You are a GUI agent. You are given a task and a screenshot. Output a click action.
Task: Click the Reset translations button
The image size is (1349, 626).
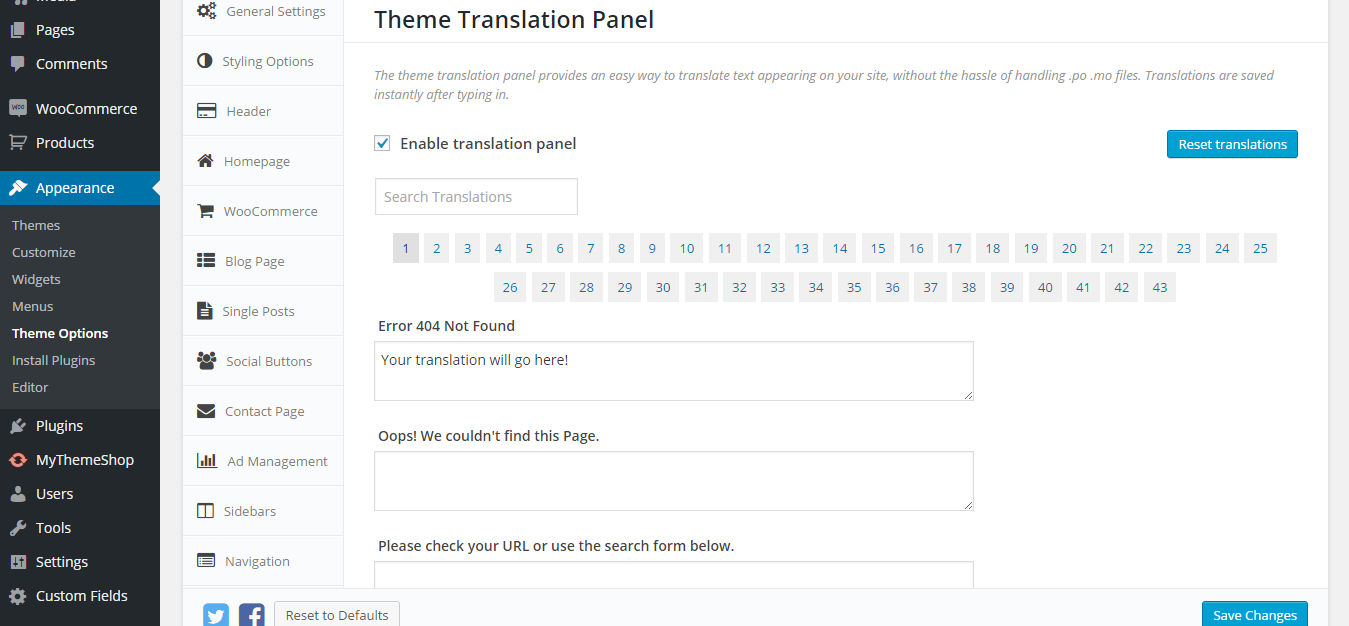click(1232, 144)
